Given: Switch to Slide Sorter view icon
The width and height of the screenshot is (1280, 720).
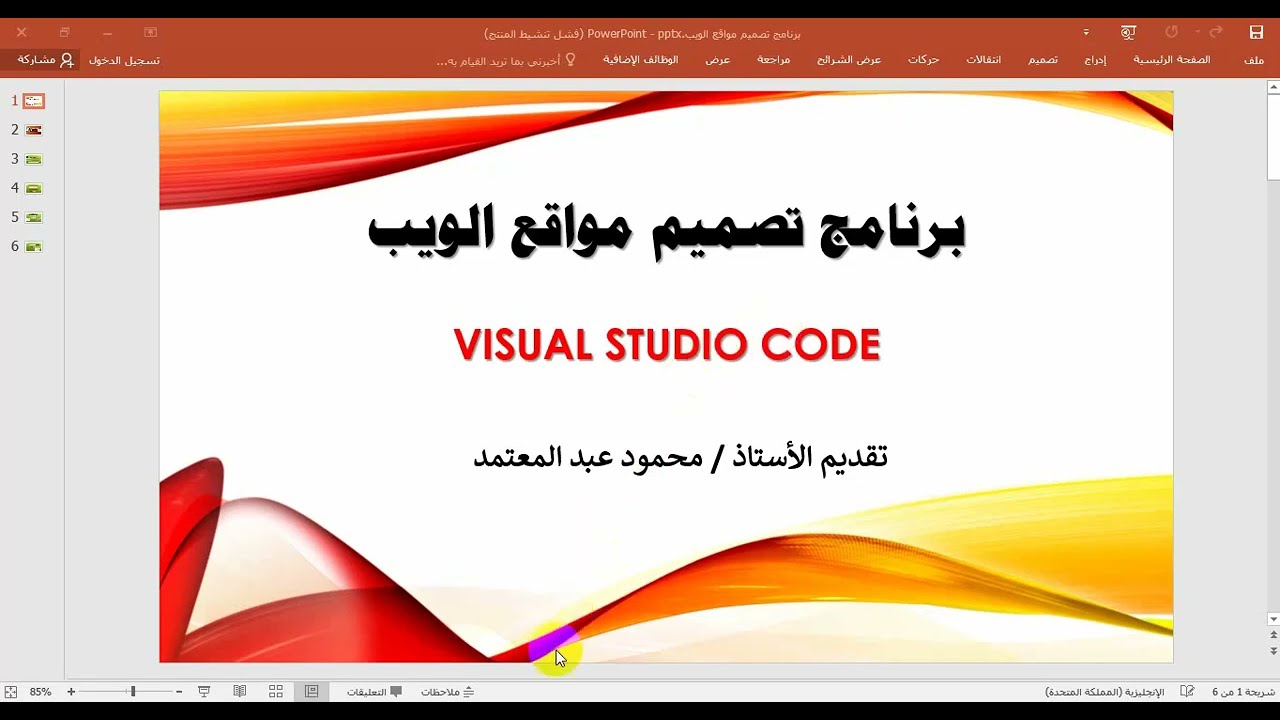Looking at the screenshot, I should pos(276,691).
